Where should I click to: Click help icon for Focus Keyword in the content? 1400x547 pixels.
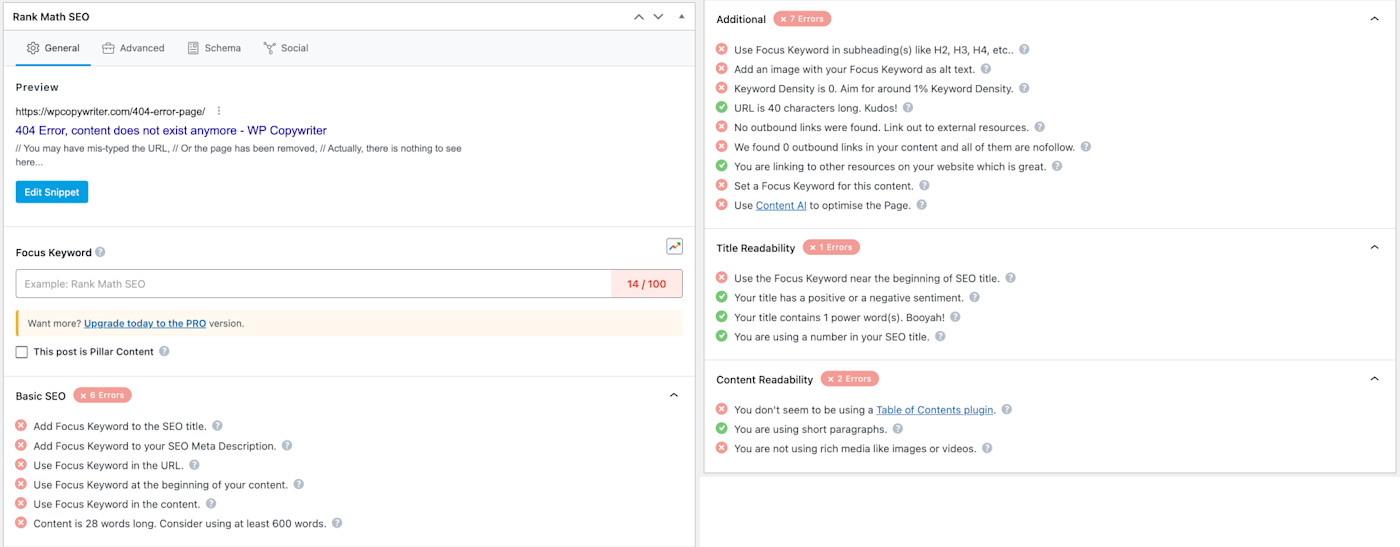coord(211,504)
